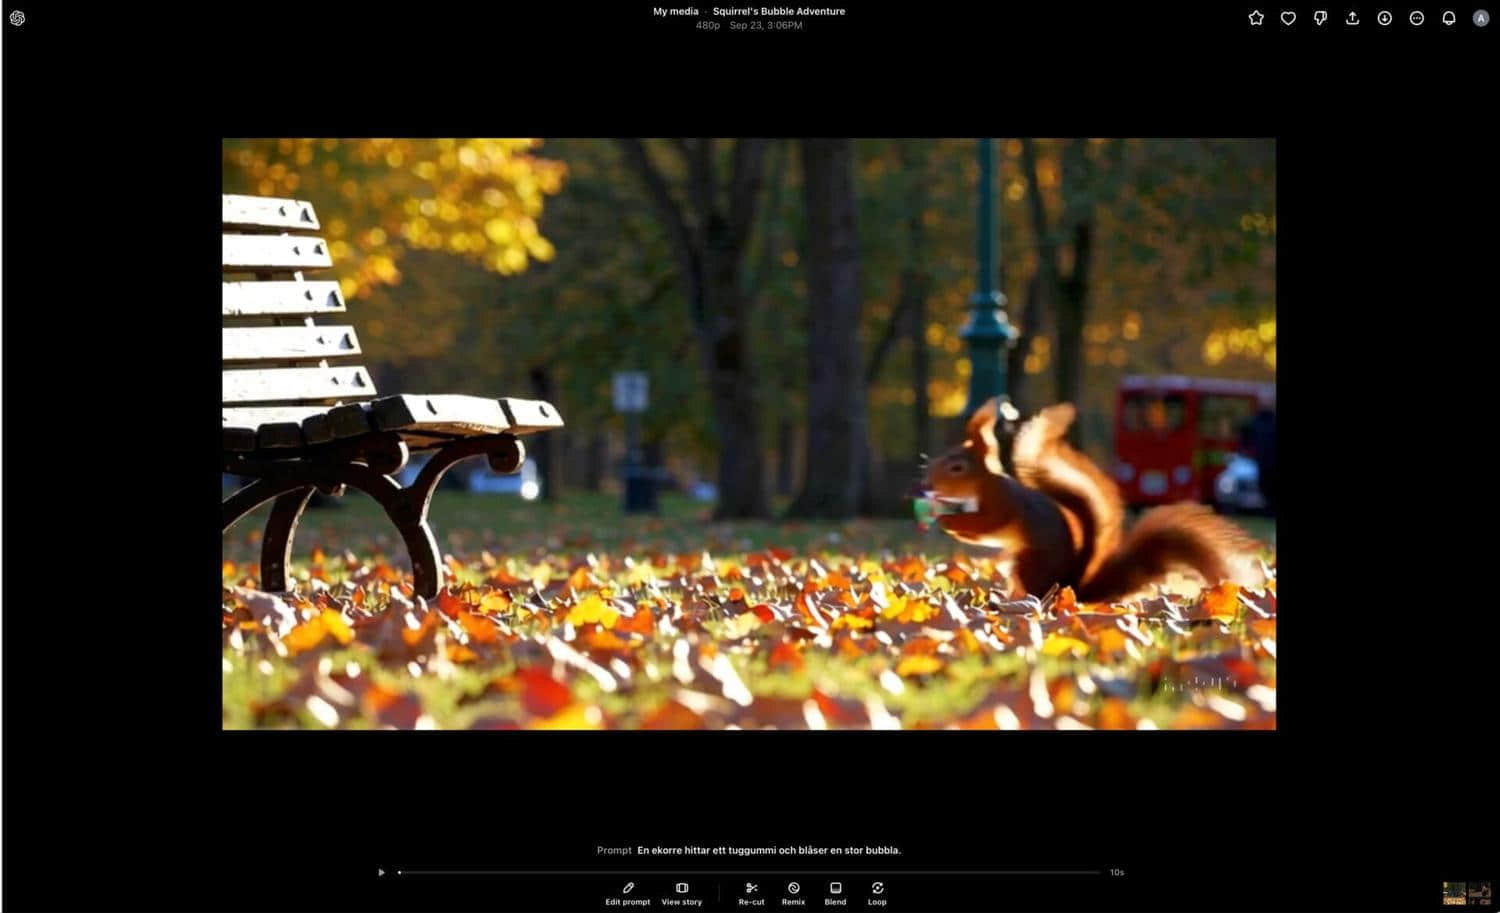The width and height of the screenshot is (1500, 913).
Task: Favorite the video with the star
Action: (x=1256, y=18)
